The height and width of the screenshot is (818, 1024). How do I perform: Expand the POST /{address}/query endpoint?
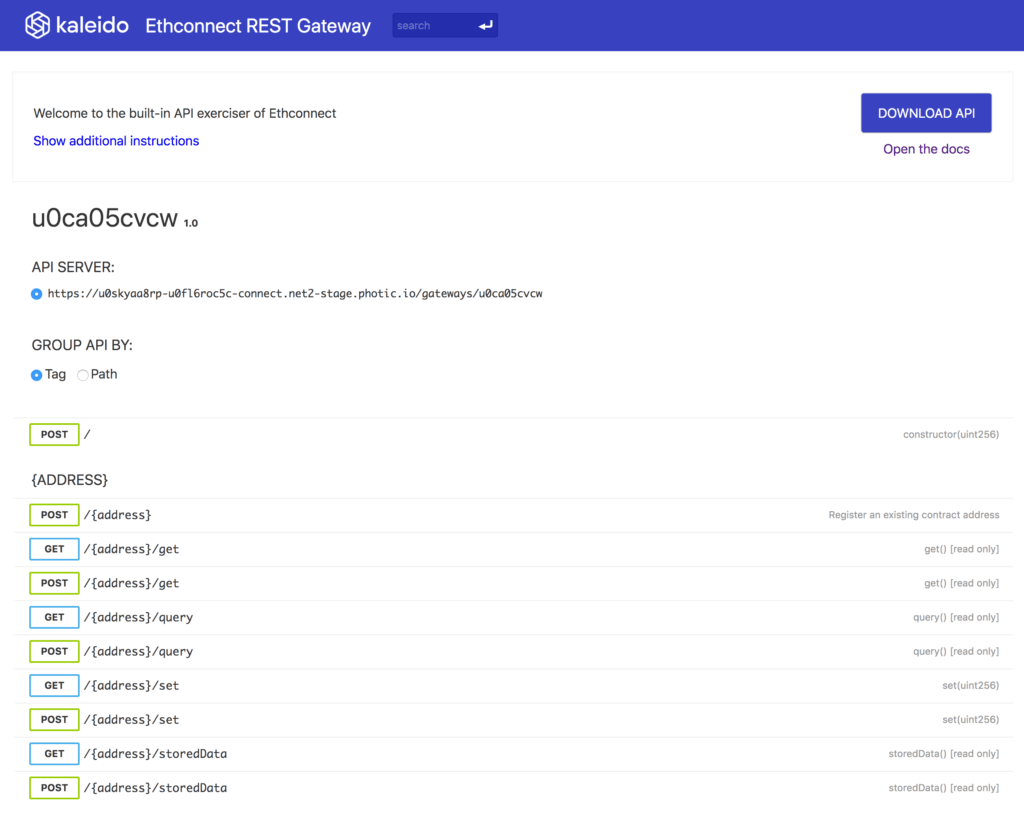[513, 651]
